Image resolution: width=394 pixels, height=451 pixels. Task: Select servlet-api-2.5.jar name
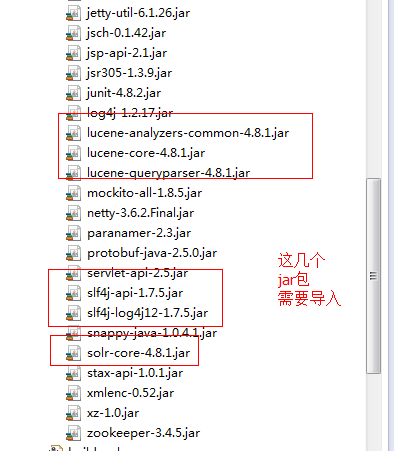pyautogui.click(x=137, y=273)
